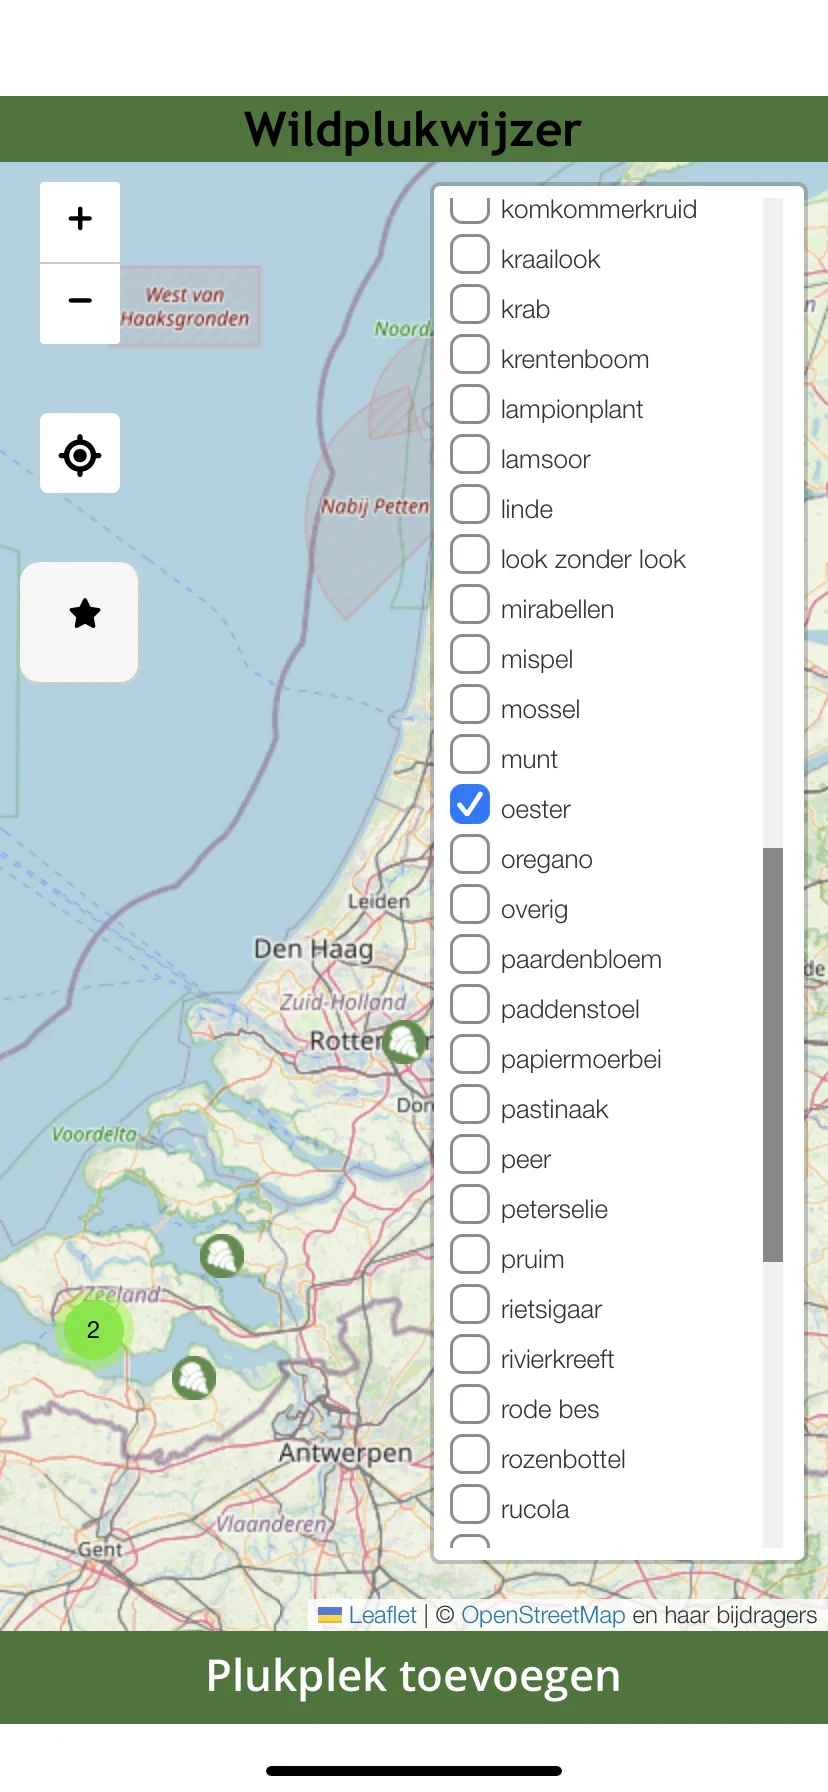Check the krentenboom filter
This screenshot has width=828, height=1792.
tap(470, 354)
